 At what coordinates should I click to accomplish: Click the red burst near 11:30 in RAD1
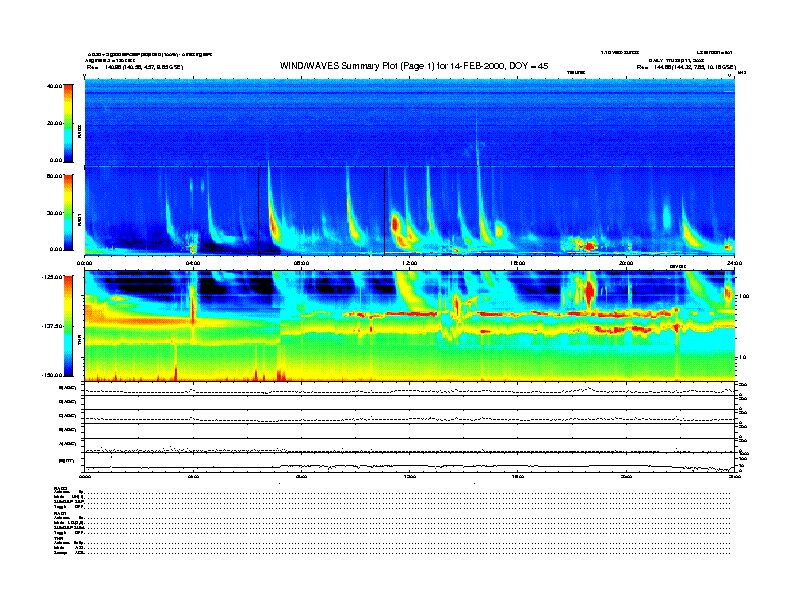point(395,224)
